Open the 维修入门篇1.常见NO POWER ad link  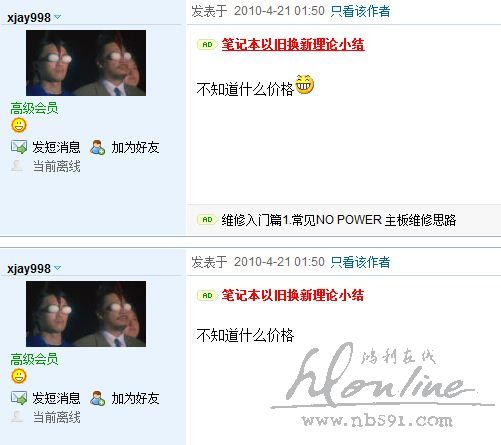[339, 220]
